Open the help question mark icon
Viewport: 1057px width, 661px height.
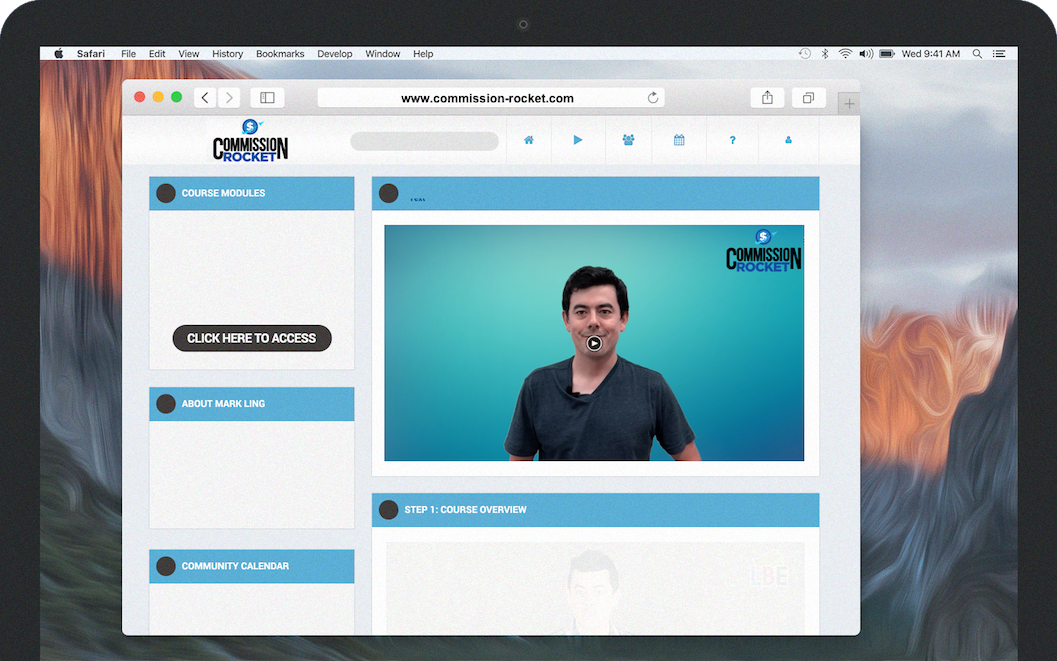coord(733,140)
